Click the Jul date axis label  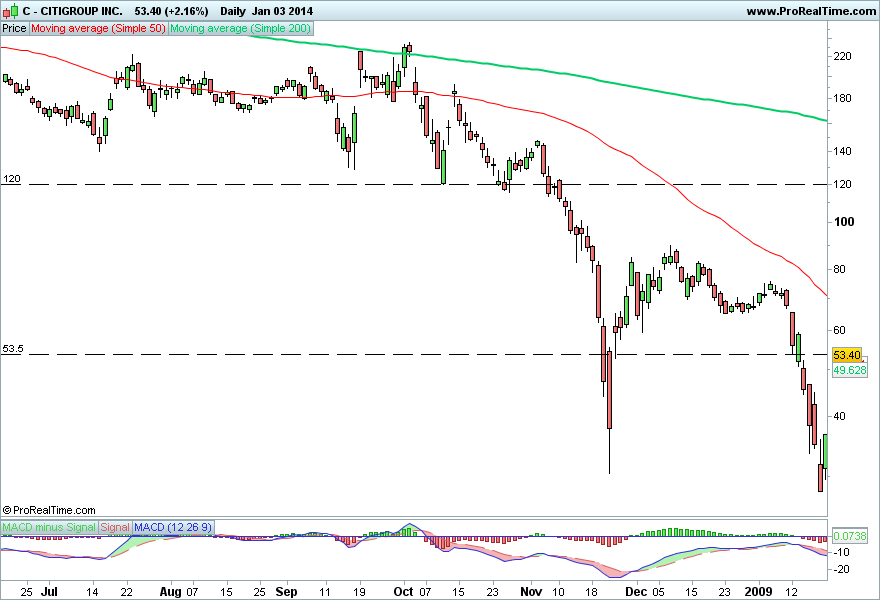(49, 592)
